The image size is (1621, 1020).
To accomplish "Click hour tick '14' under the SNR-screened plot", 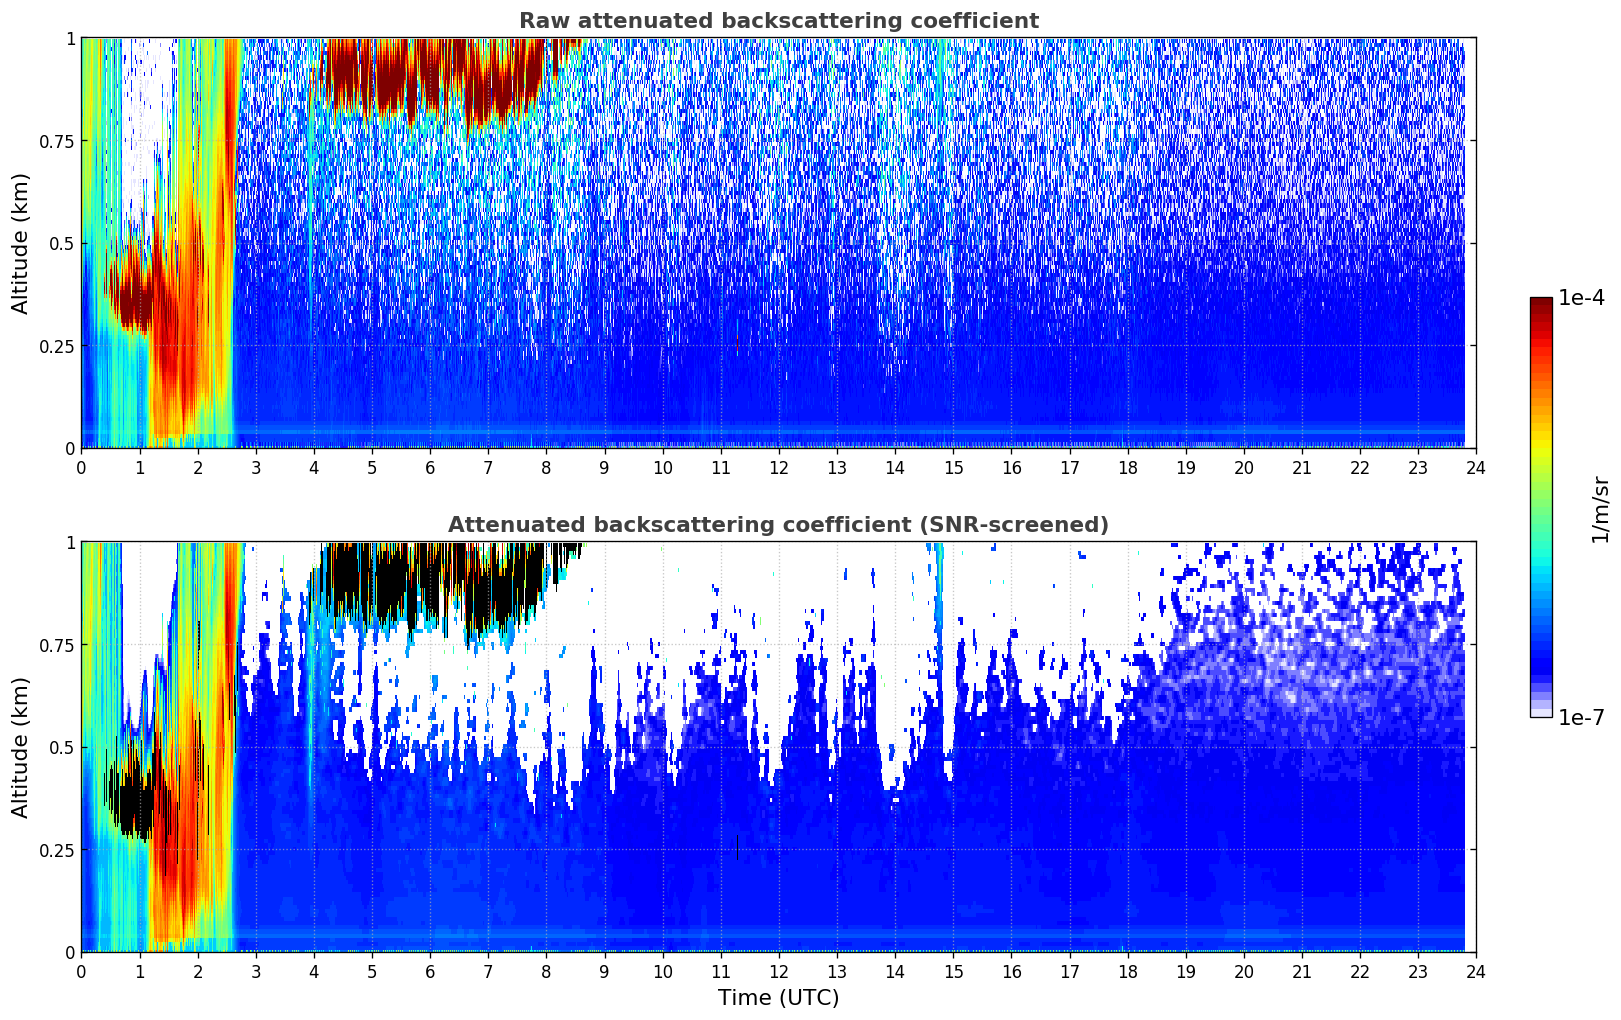I will click(x=895, y=971).
